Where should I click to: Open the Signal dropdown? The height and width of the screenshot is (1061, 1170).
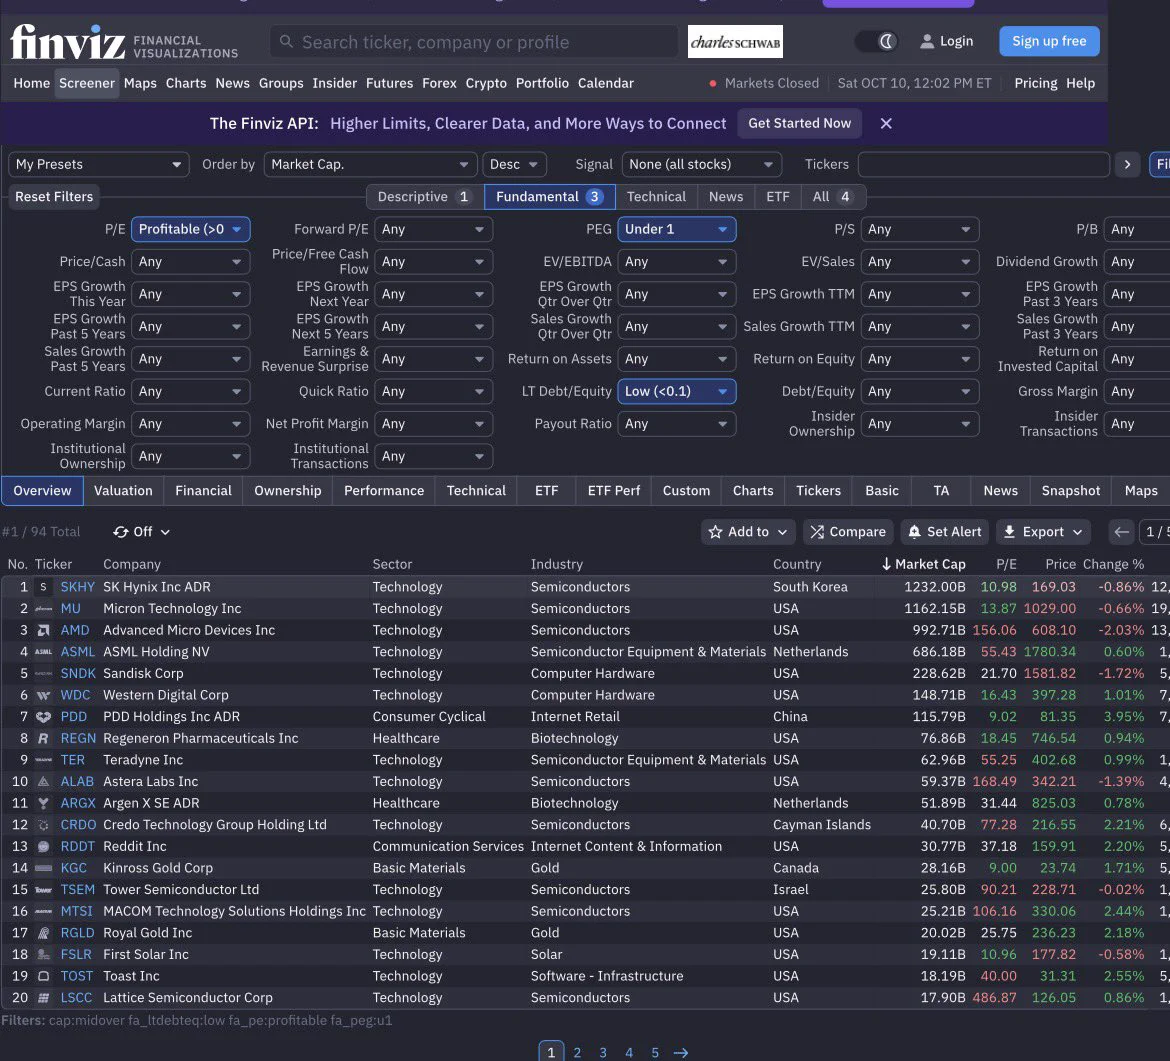click(x=701, y=164)
